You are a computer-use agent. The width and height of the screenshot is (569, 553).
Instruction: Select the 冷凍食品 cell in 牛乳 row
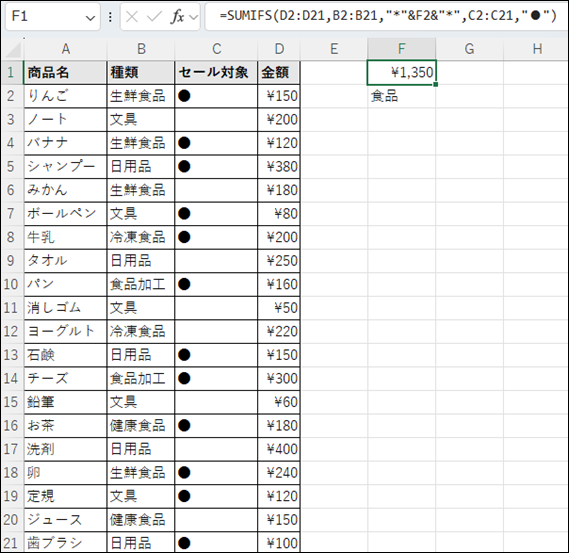(x=141, y=237)
